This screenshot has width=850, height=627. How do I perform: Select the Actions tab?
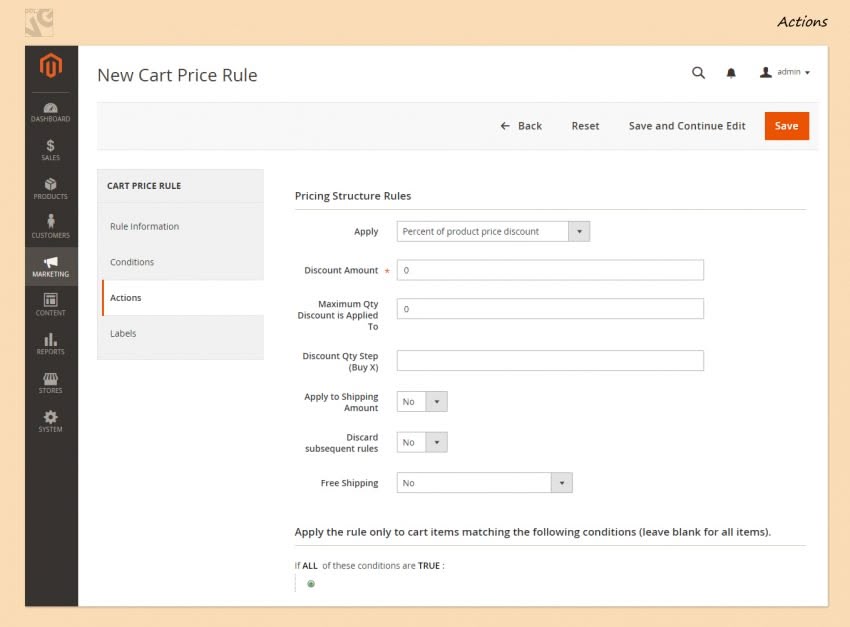tap(183, 298)
